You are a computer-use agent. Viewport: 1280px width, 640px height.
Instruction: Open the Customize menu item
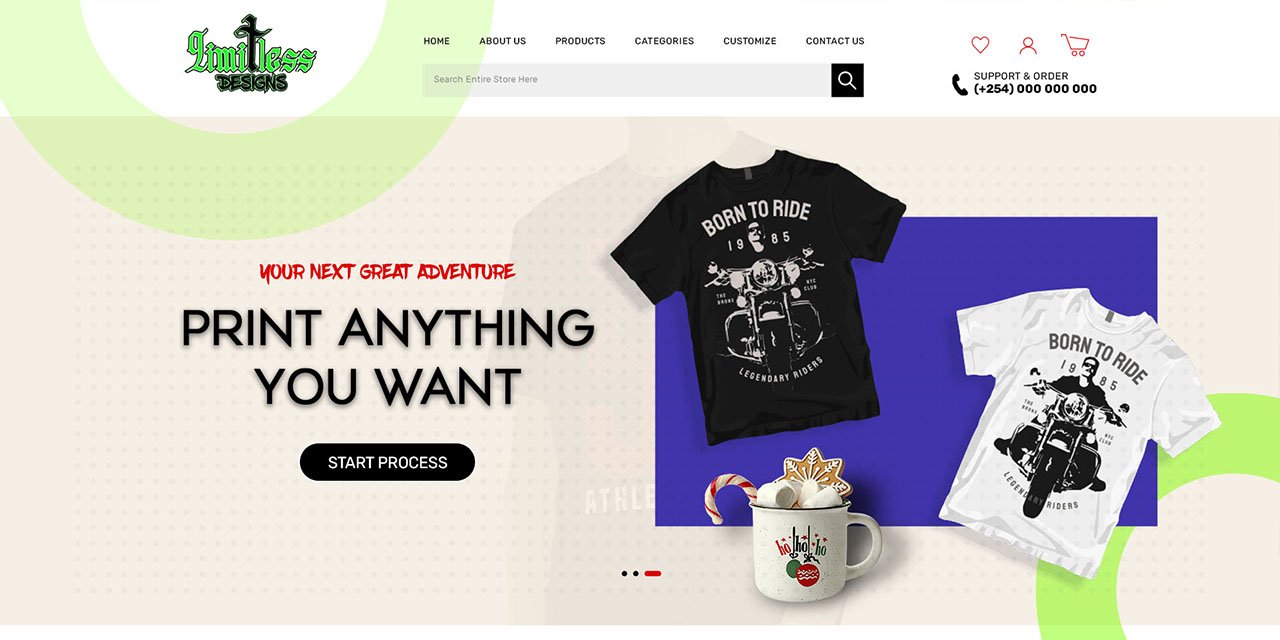pos(750,41)
